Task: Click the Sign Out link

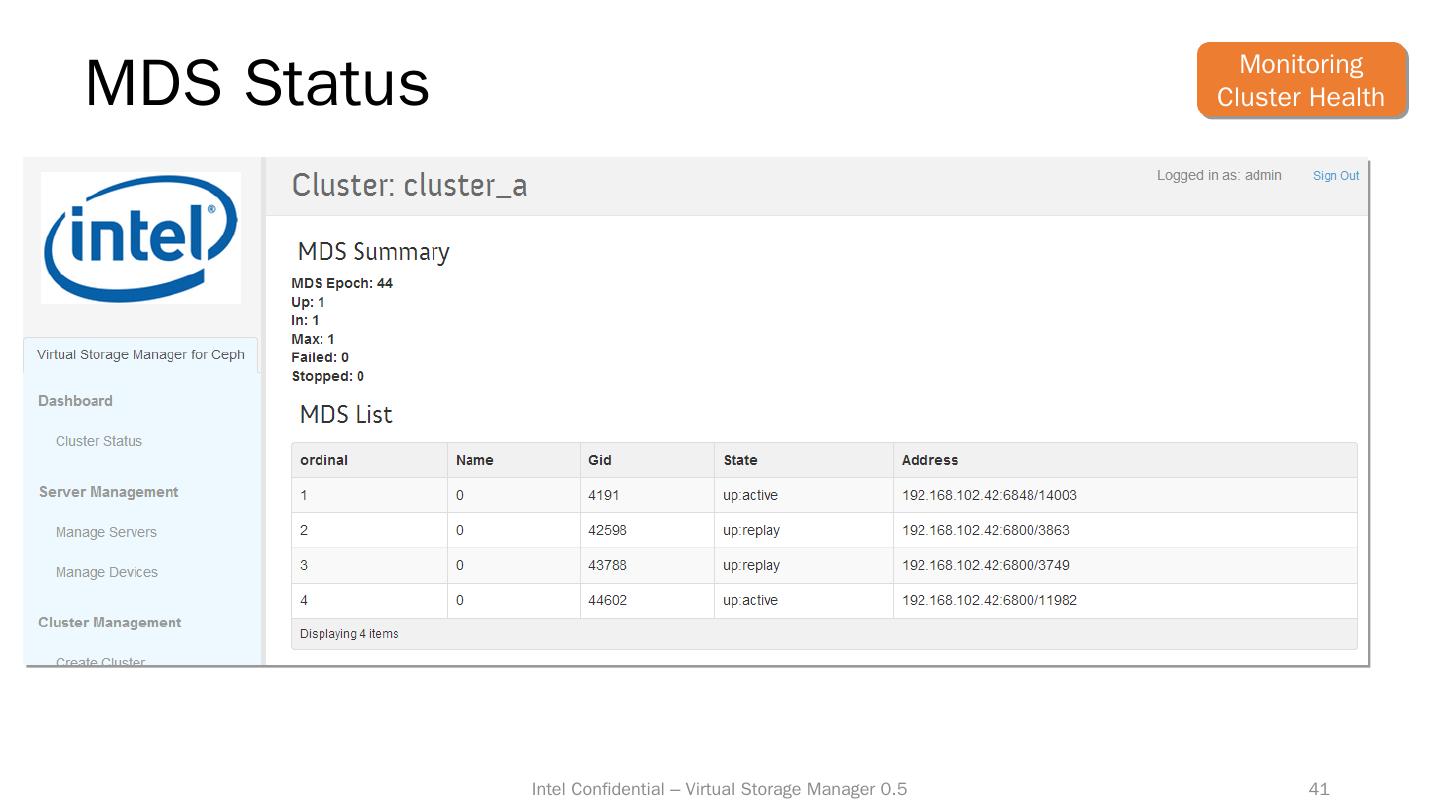Action: pyautogui.click(x=1336, y=176)
